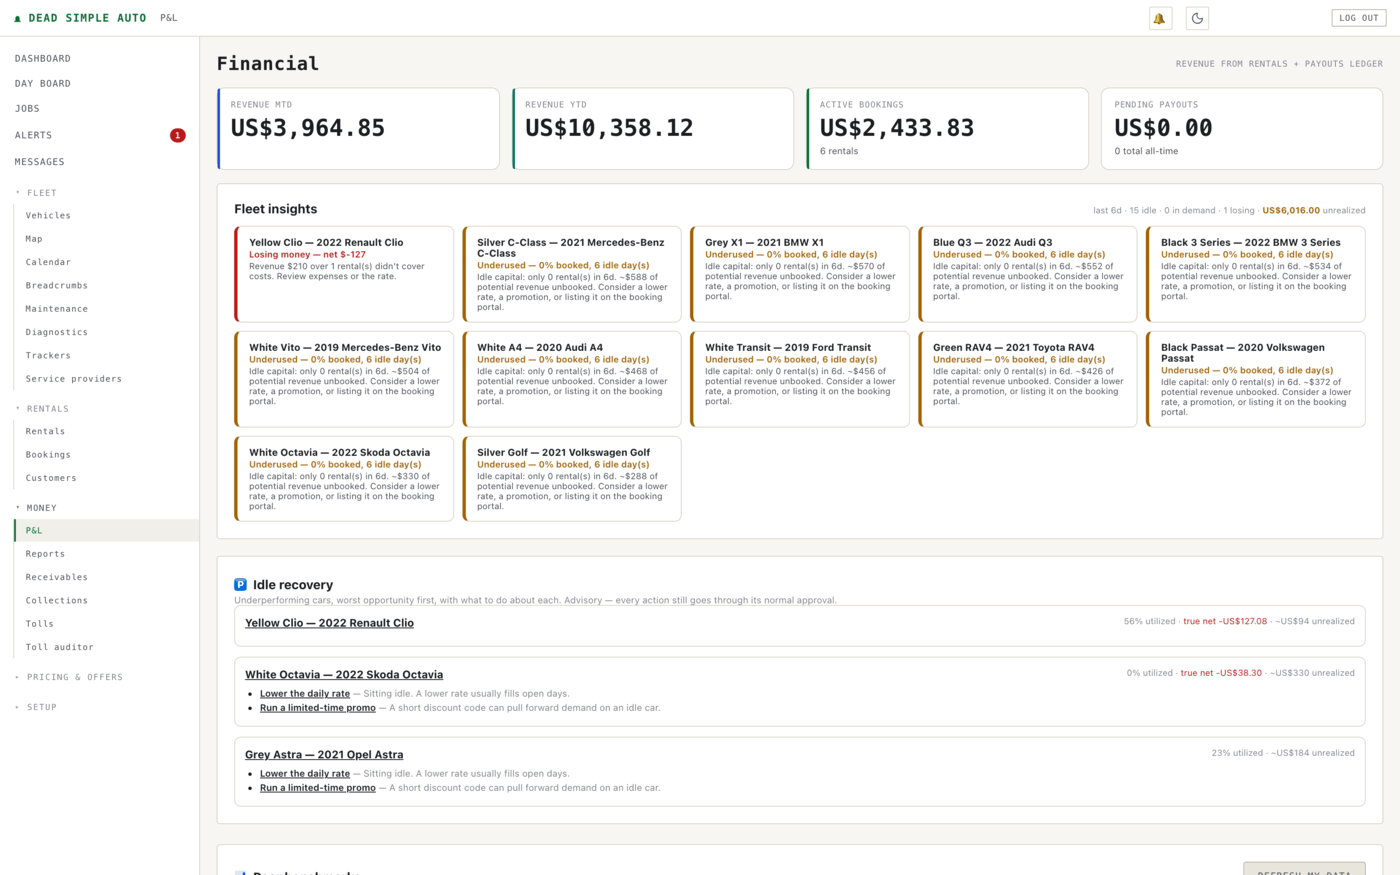Select Vehicles under Fleet

(106, 216)
